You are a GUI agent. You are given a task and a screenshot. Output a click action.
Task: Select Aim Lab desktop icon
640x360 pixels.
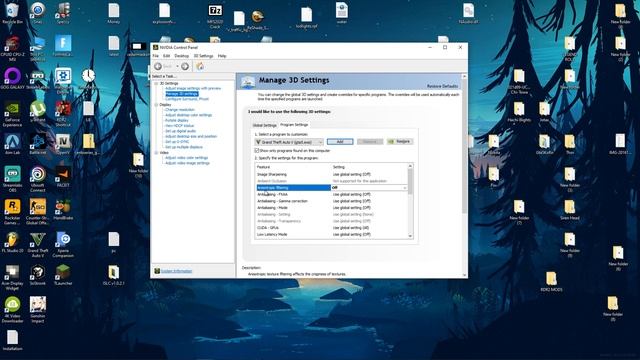point(12,144)
